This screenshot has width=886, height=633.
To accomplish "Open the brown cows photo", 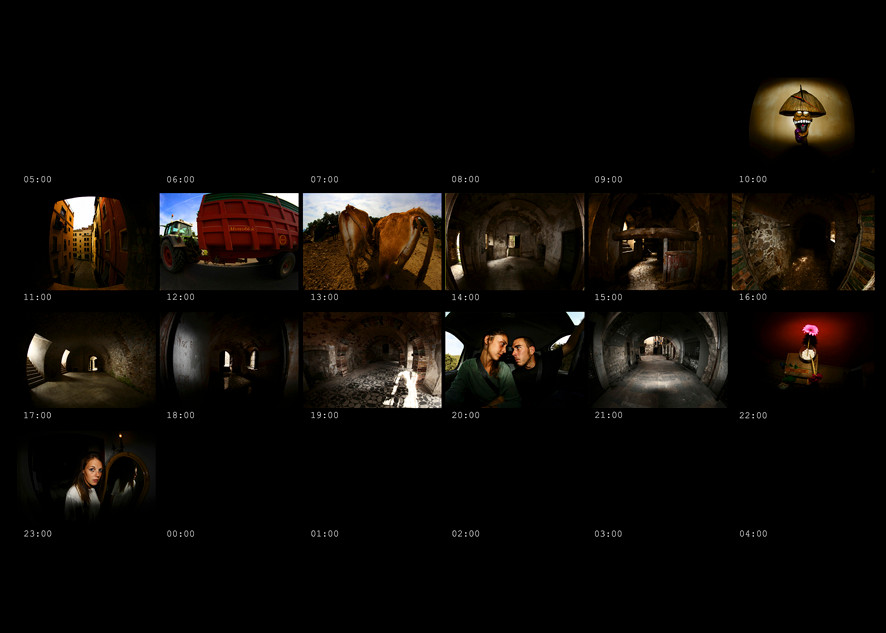I will click(372, 242).
